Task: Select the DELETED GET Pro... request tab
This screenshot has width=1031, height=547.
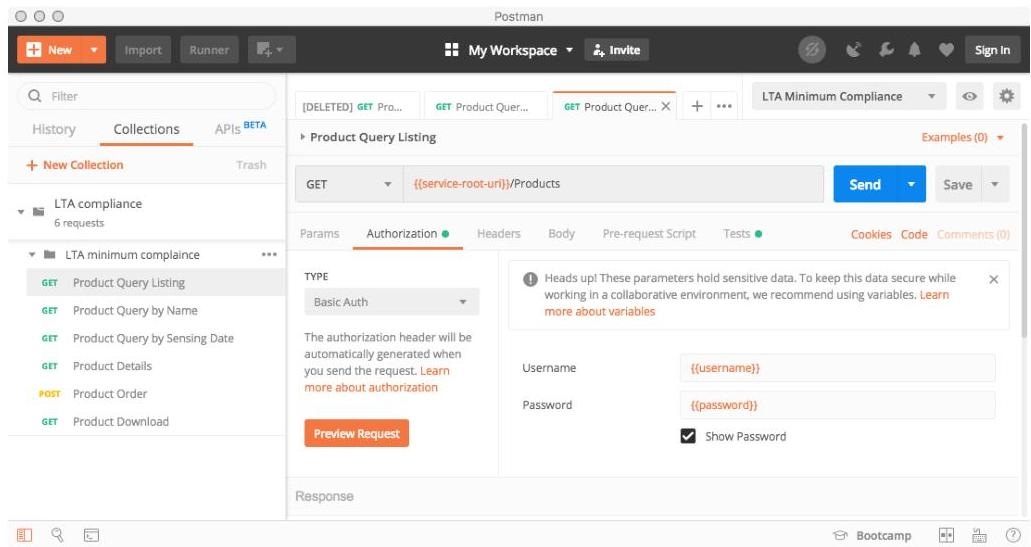Action: (x=356, y=107)
